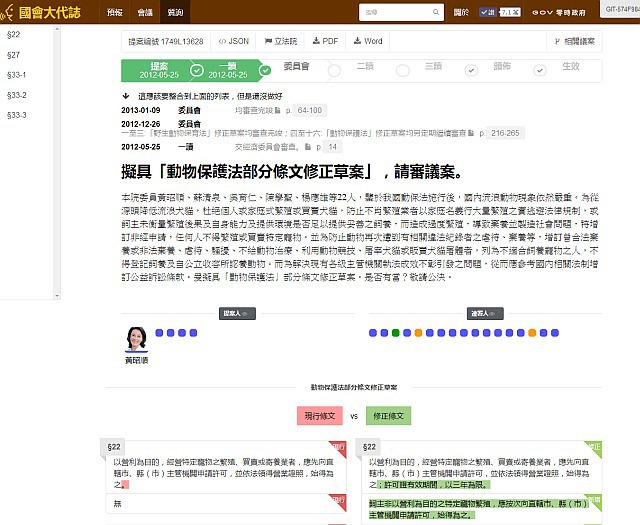The height and width of the screenshot is (525, 640).
Task: Click the Facebook Like button
Action: click(x=488, y=12)
